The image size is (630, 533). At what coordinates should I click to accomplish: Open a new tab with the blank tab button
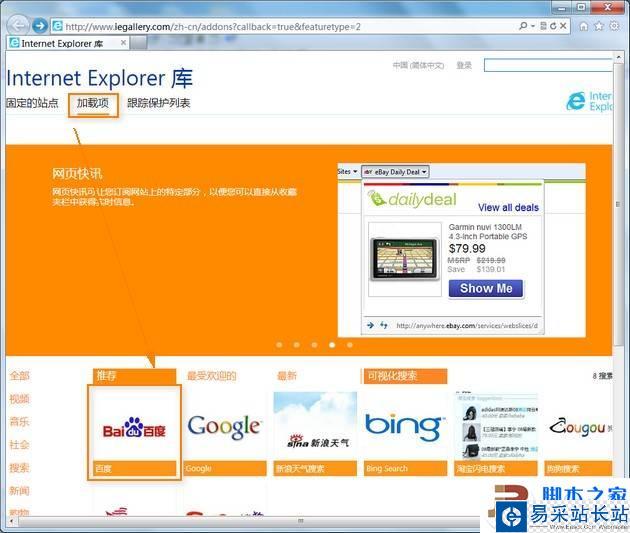tap(139, 43)
